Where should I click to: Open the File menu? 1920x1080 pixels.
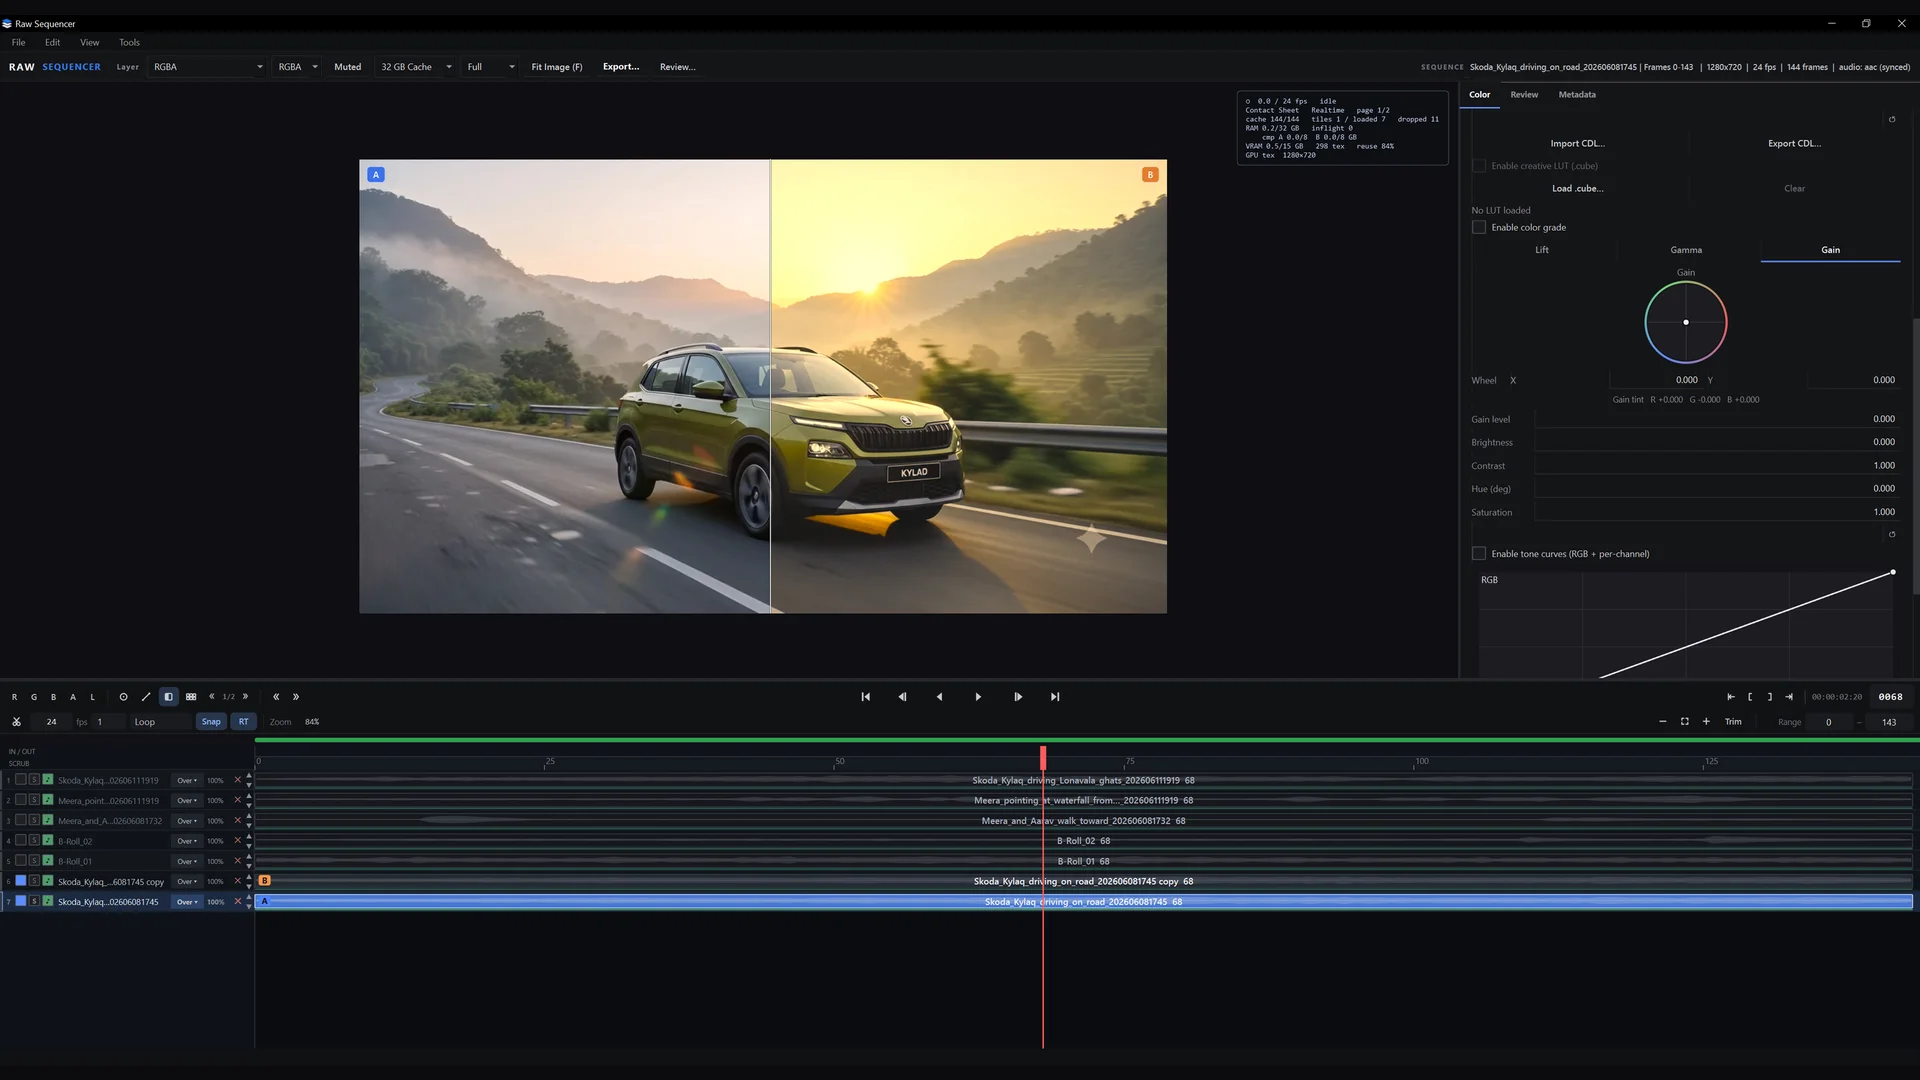(19, 43)
